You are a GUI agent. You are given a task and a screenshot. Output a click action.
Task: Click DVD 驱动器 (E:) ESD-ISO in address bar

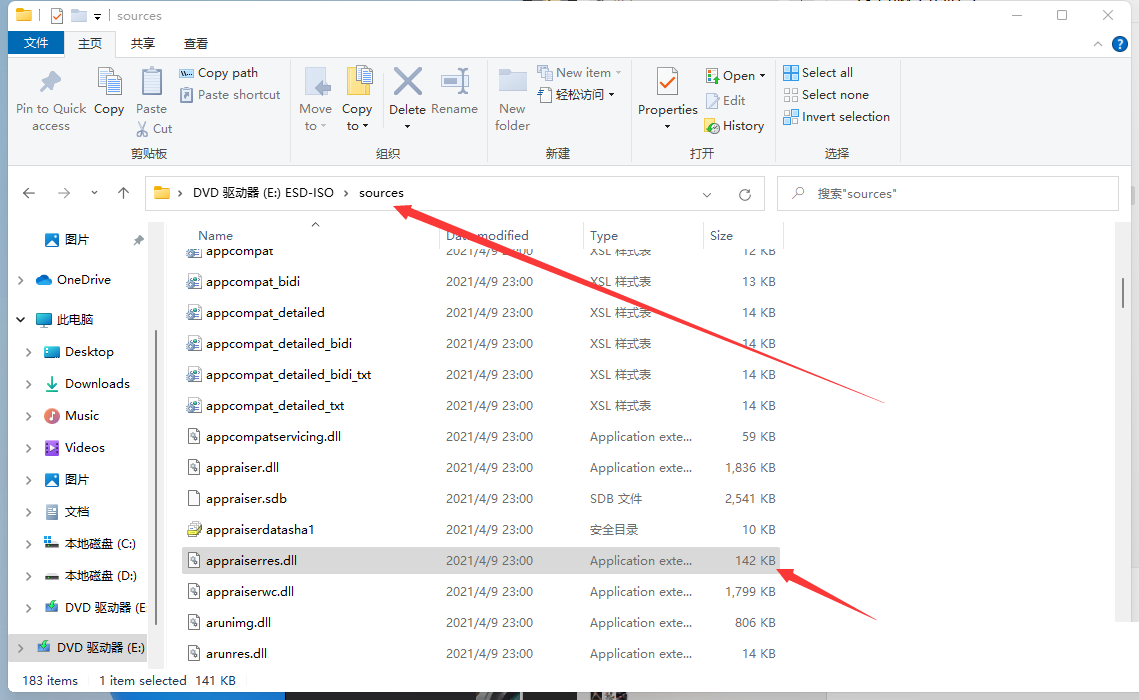point(263,193)
